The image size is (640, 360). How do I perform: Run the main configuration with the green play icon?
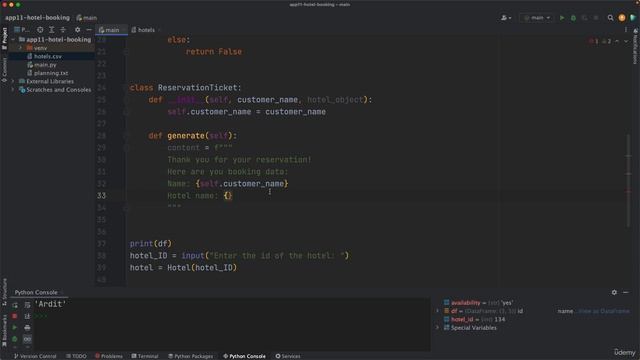point(562,18)
